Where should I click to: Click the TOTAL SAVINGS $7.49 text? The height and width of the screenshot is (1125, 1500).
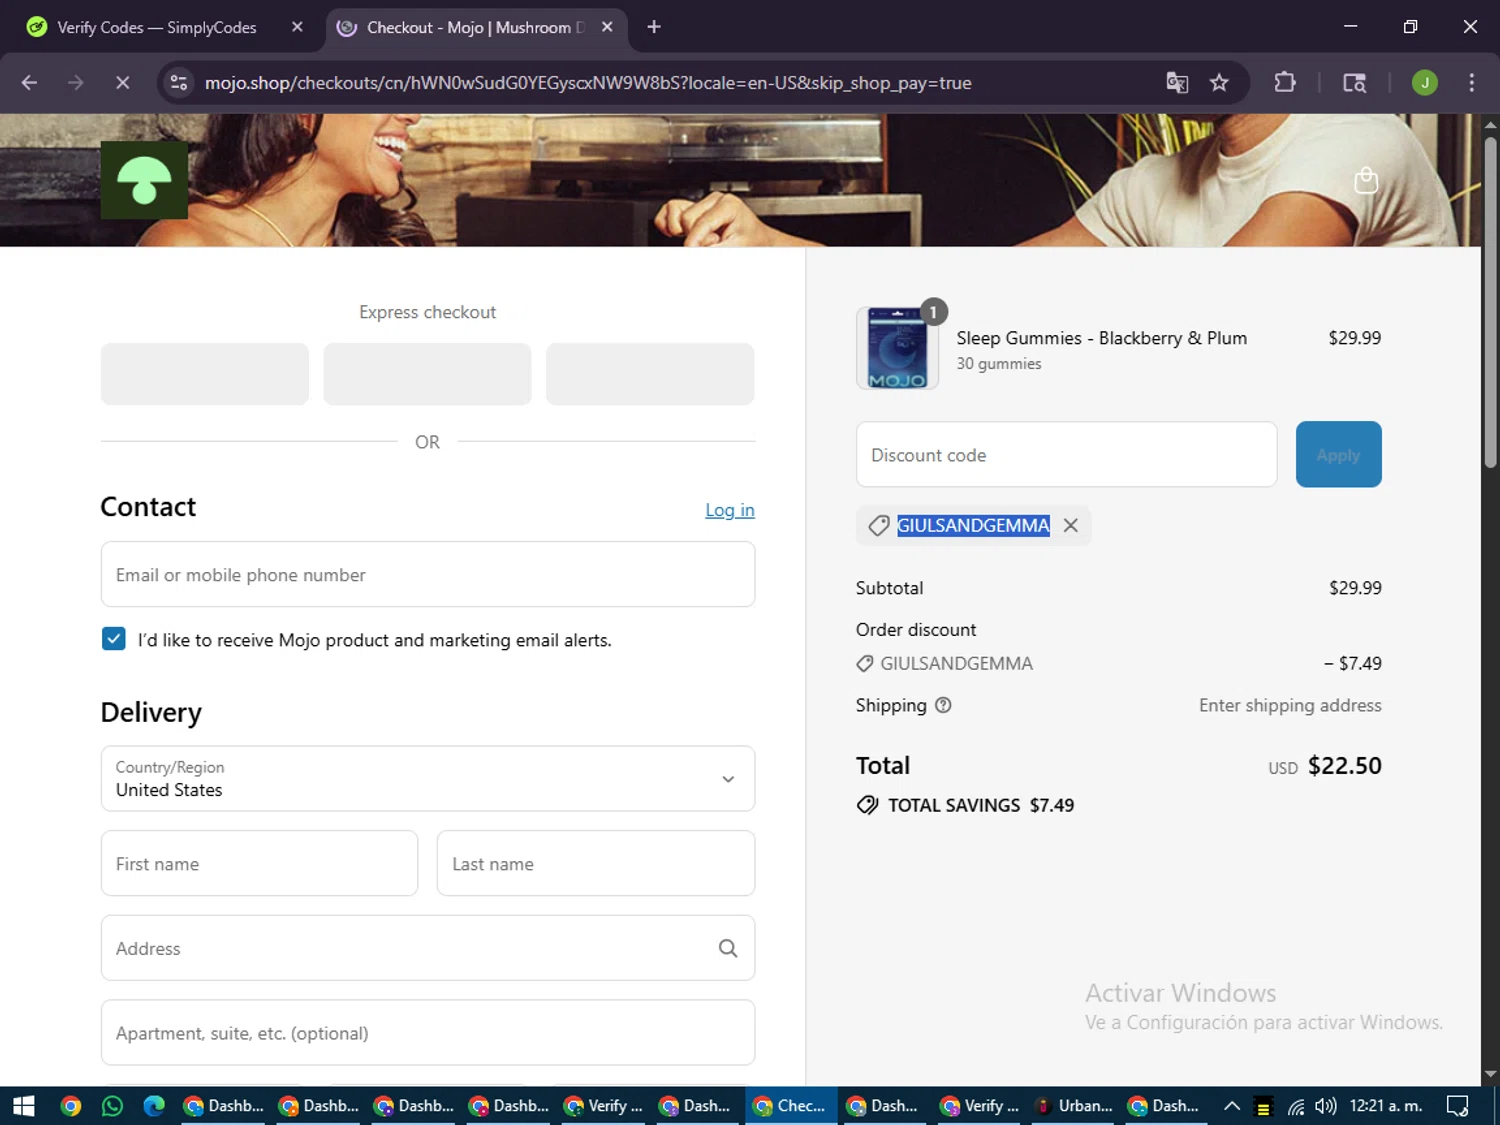(x=981, y=805)
